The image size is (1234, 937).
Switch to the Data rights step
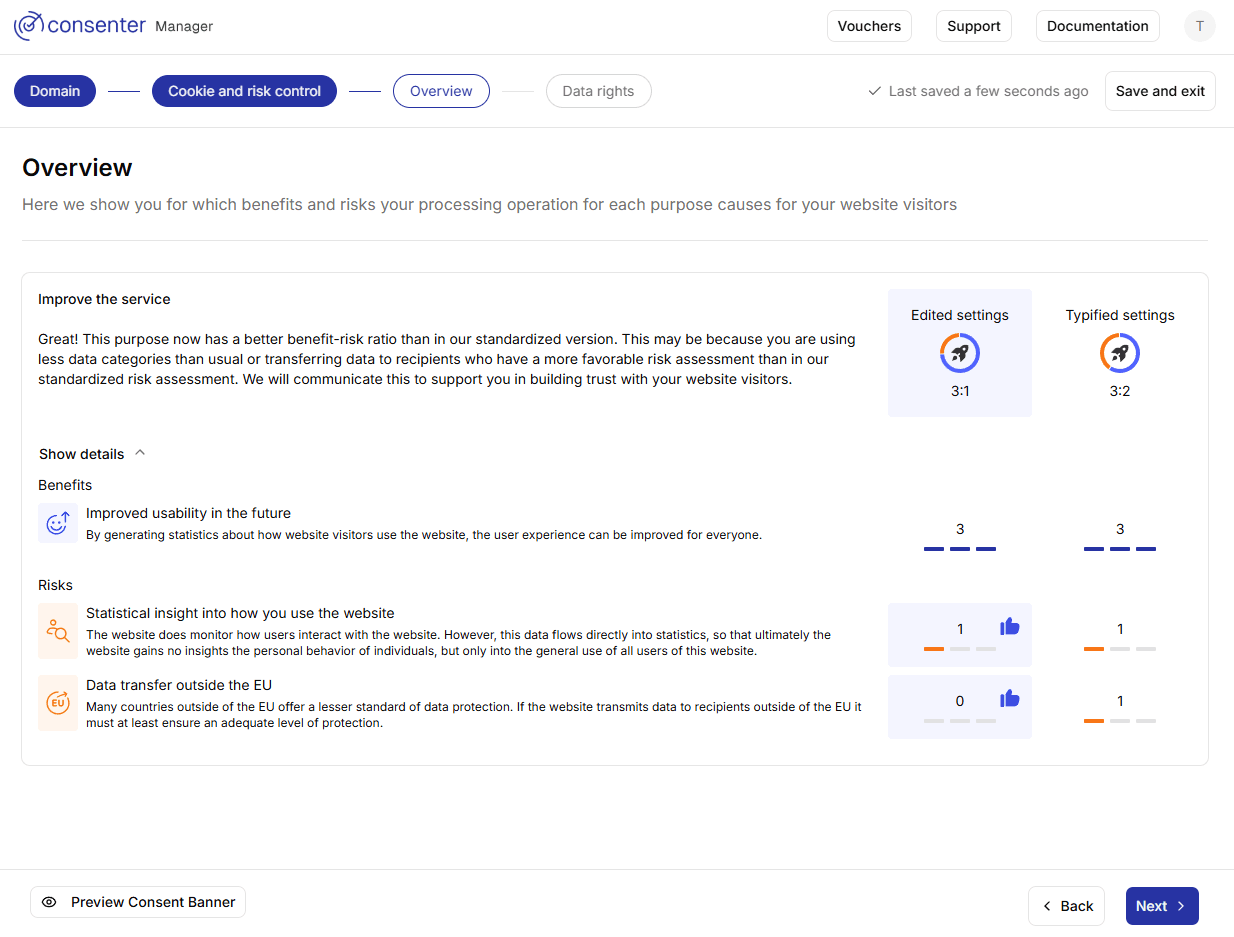tap(598, 90)
